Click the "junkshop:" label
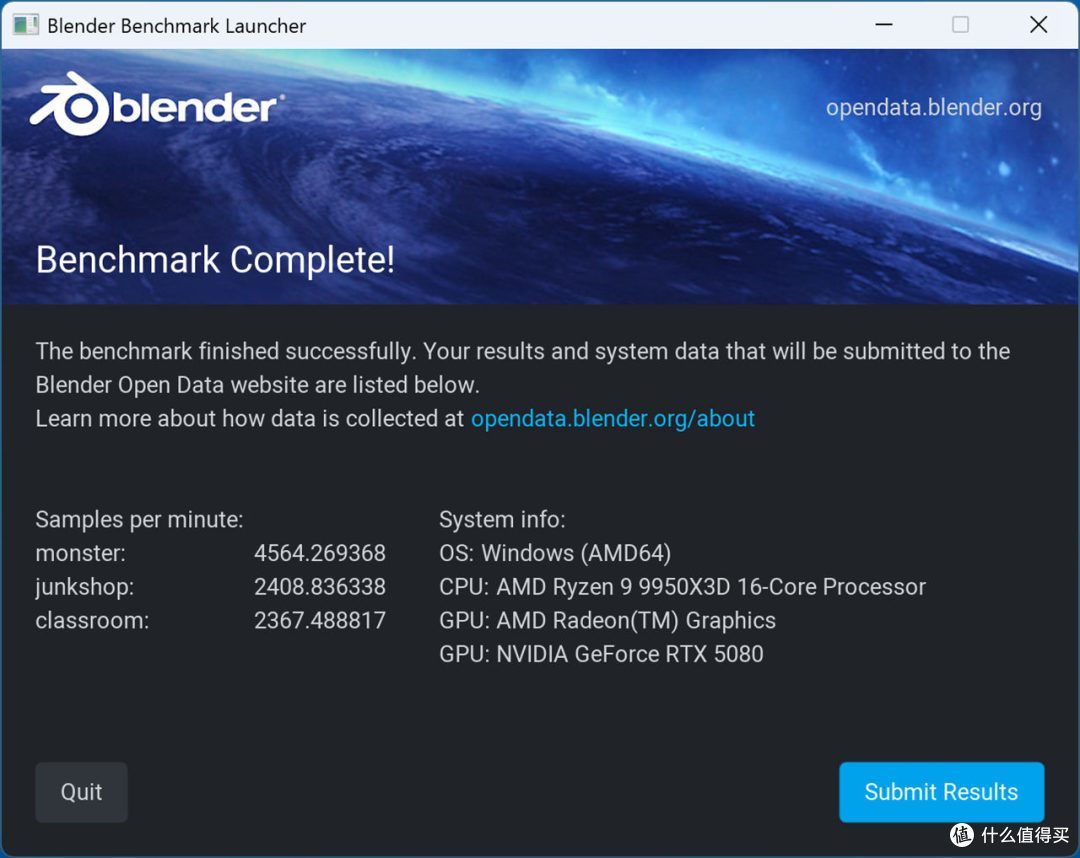Viewport: 1080px width, 858px height. [85, 587]
